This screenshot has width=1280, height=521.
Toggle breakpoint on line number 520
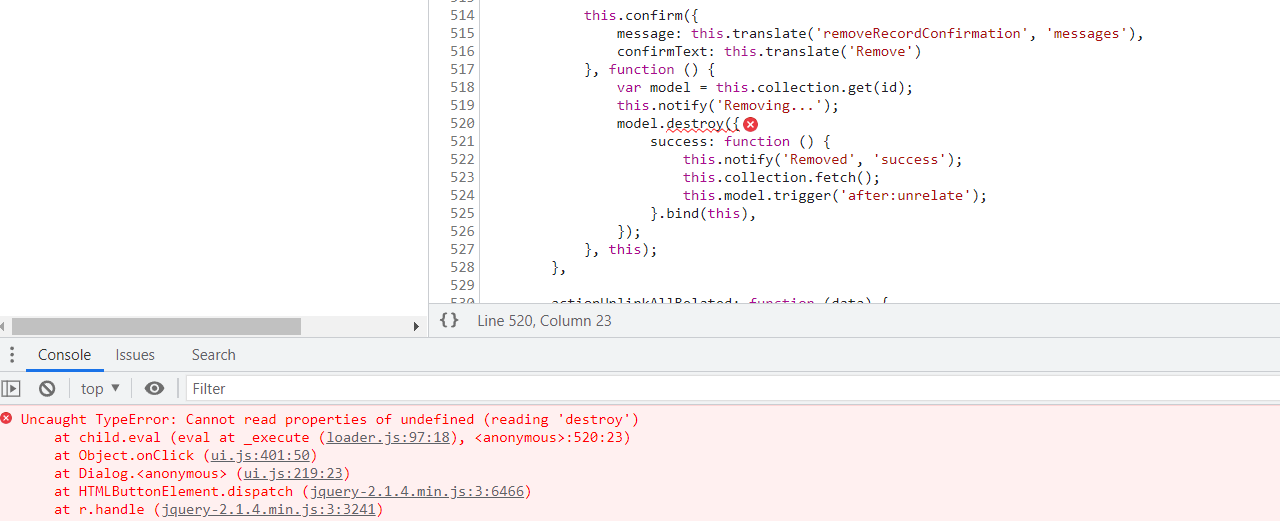tap(462, 124)
